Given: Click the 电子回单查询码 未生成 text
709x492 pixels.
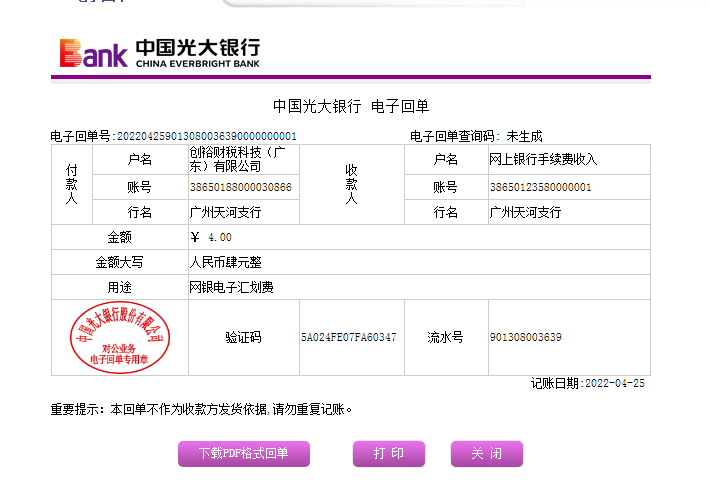Looking at the screenshot, I should tap(476, 136).
